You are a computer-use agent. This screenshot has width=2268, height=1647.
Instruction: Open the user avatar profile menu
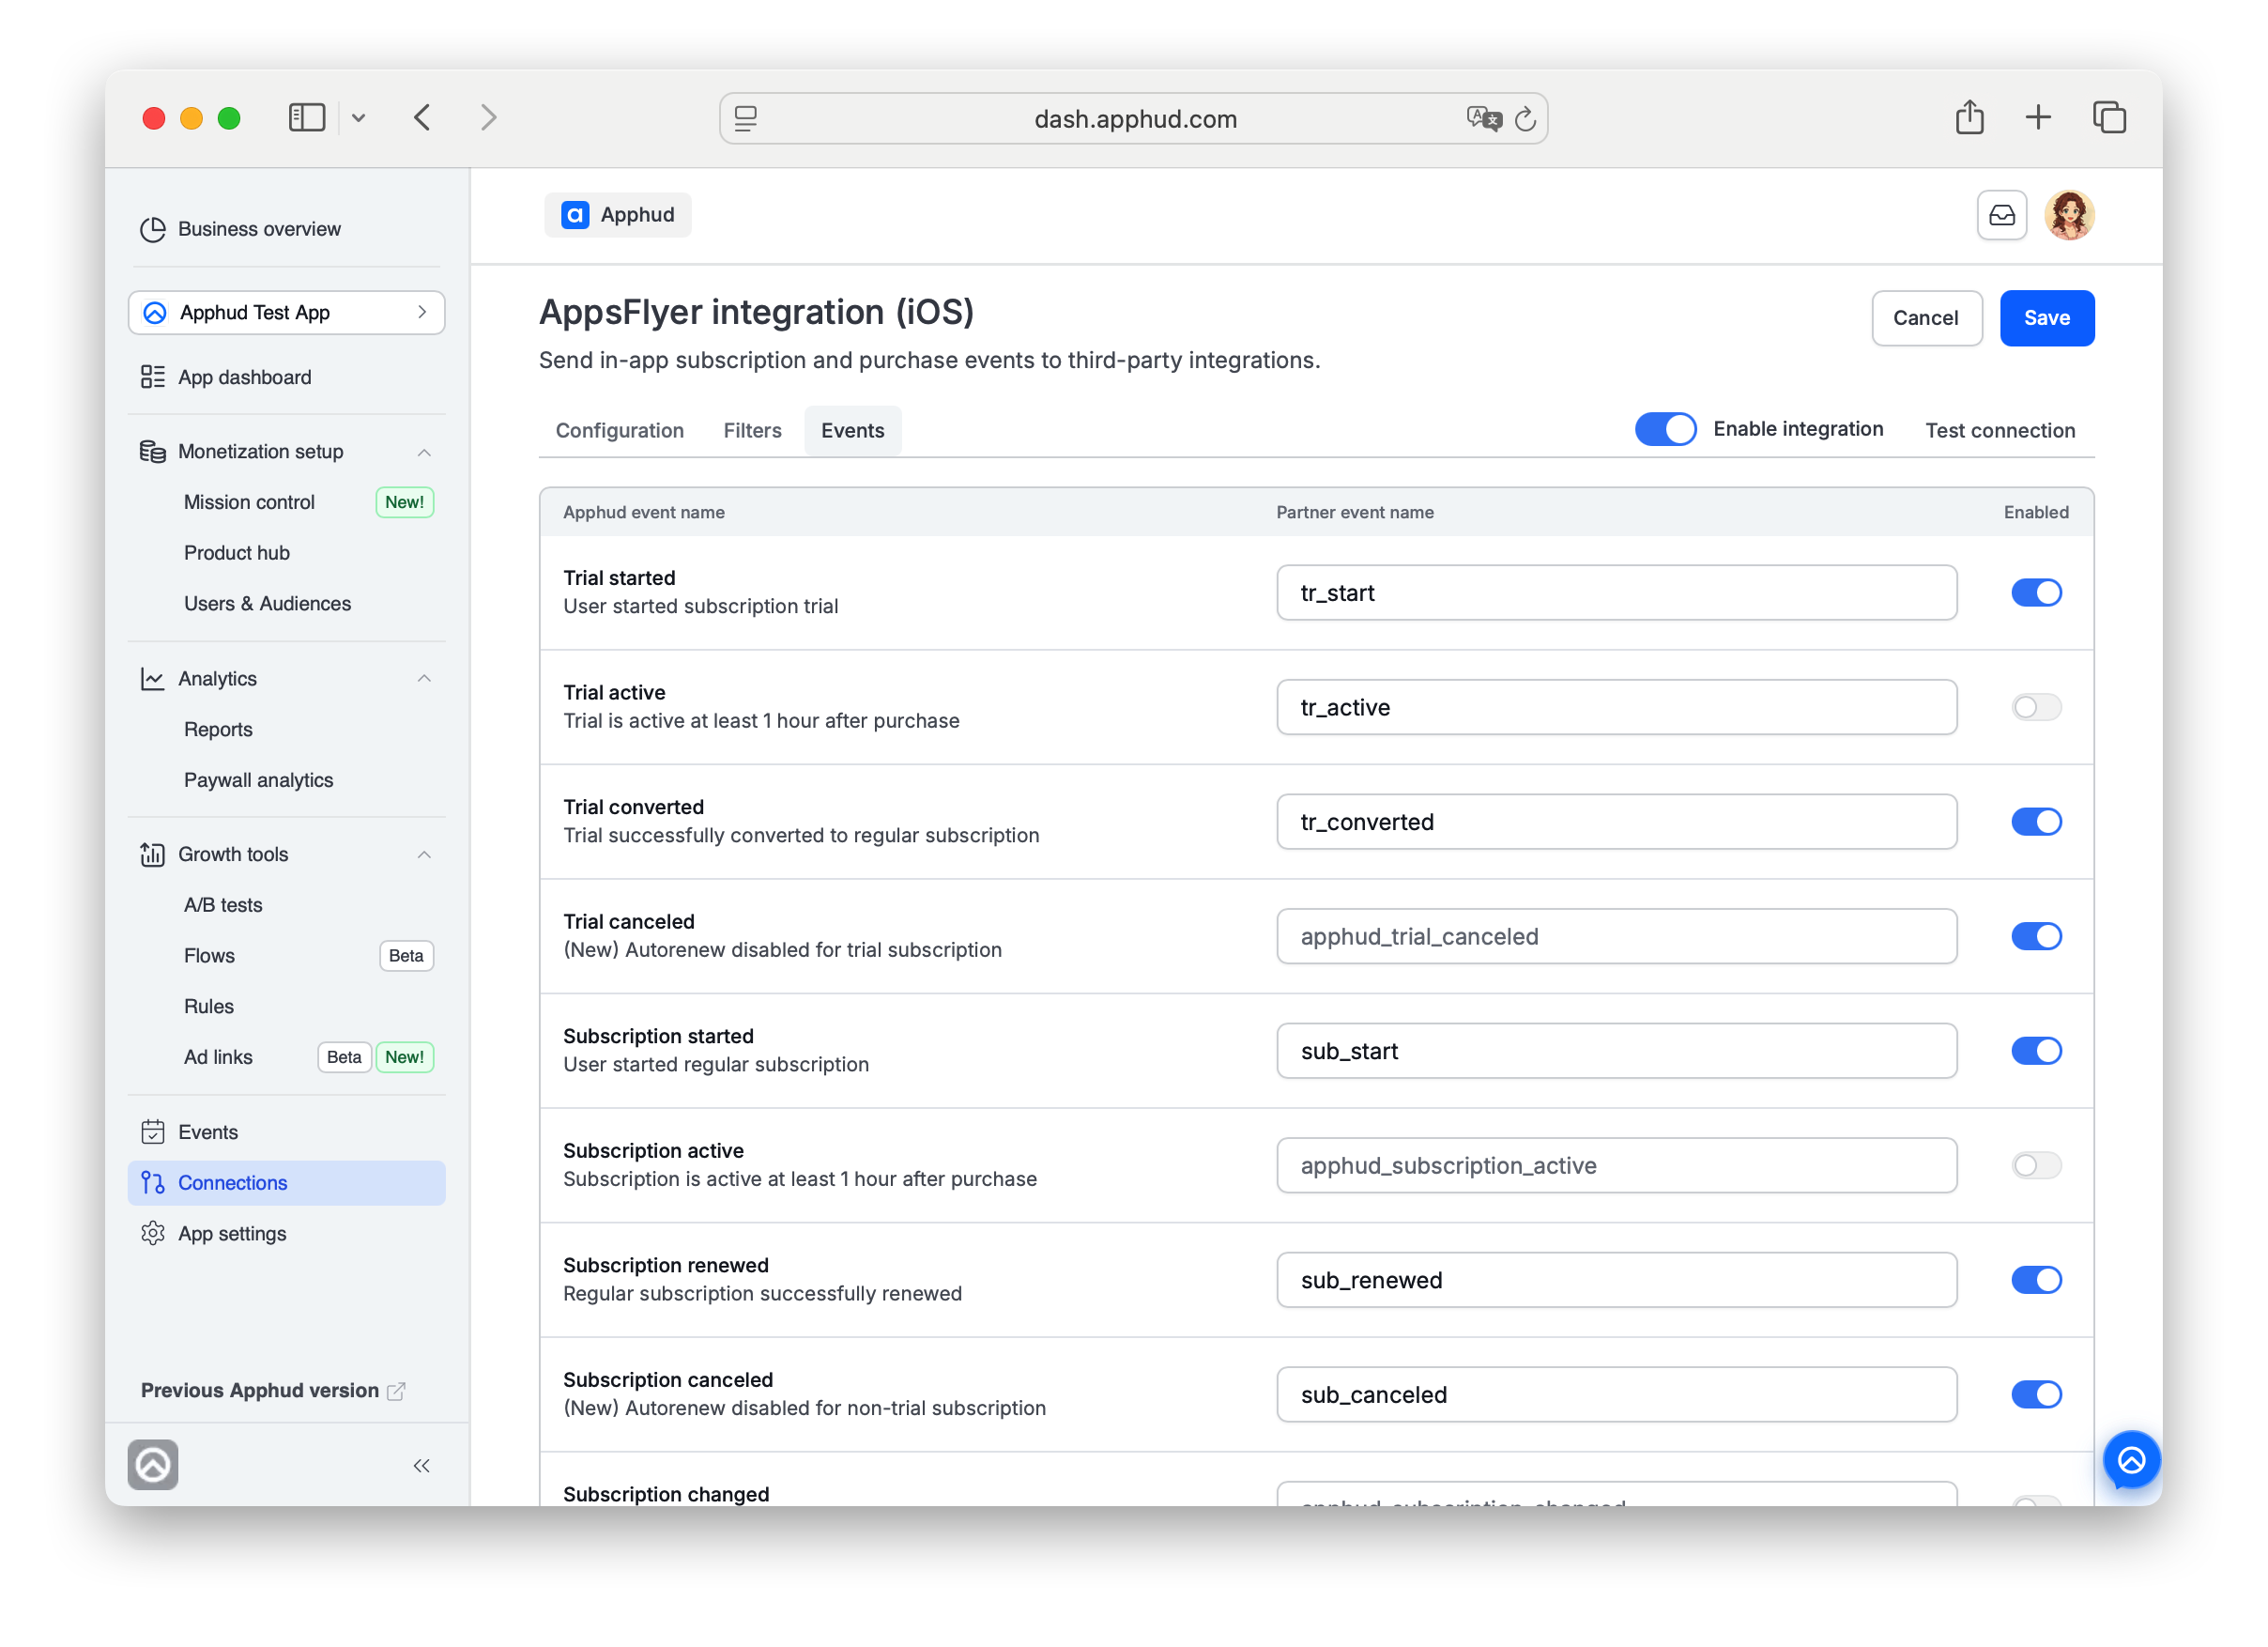(x=2070, y=215)
